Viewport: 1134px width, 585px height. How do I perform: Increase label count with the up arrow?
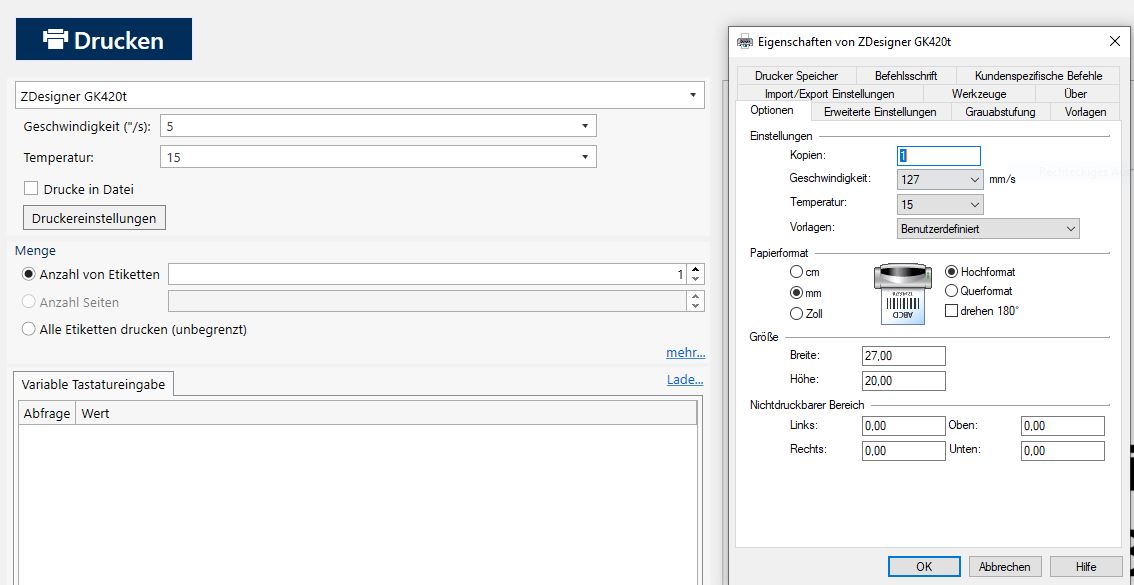(x=696, y=269)
